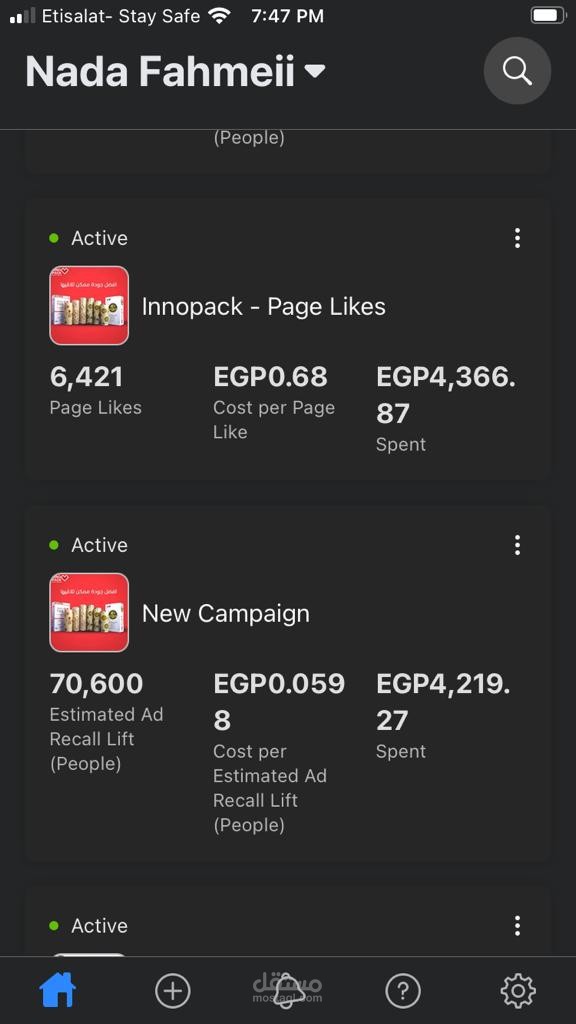Tap the green Active status of New Campaign
The height and width of the screenshot is (1024, 576).
click(x=89, y=545)
